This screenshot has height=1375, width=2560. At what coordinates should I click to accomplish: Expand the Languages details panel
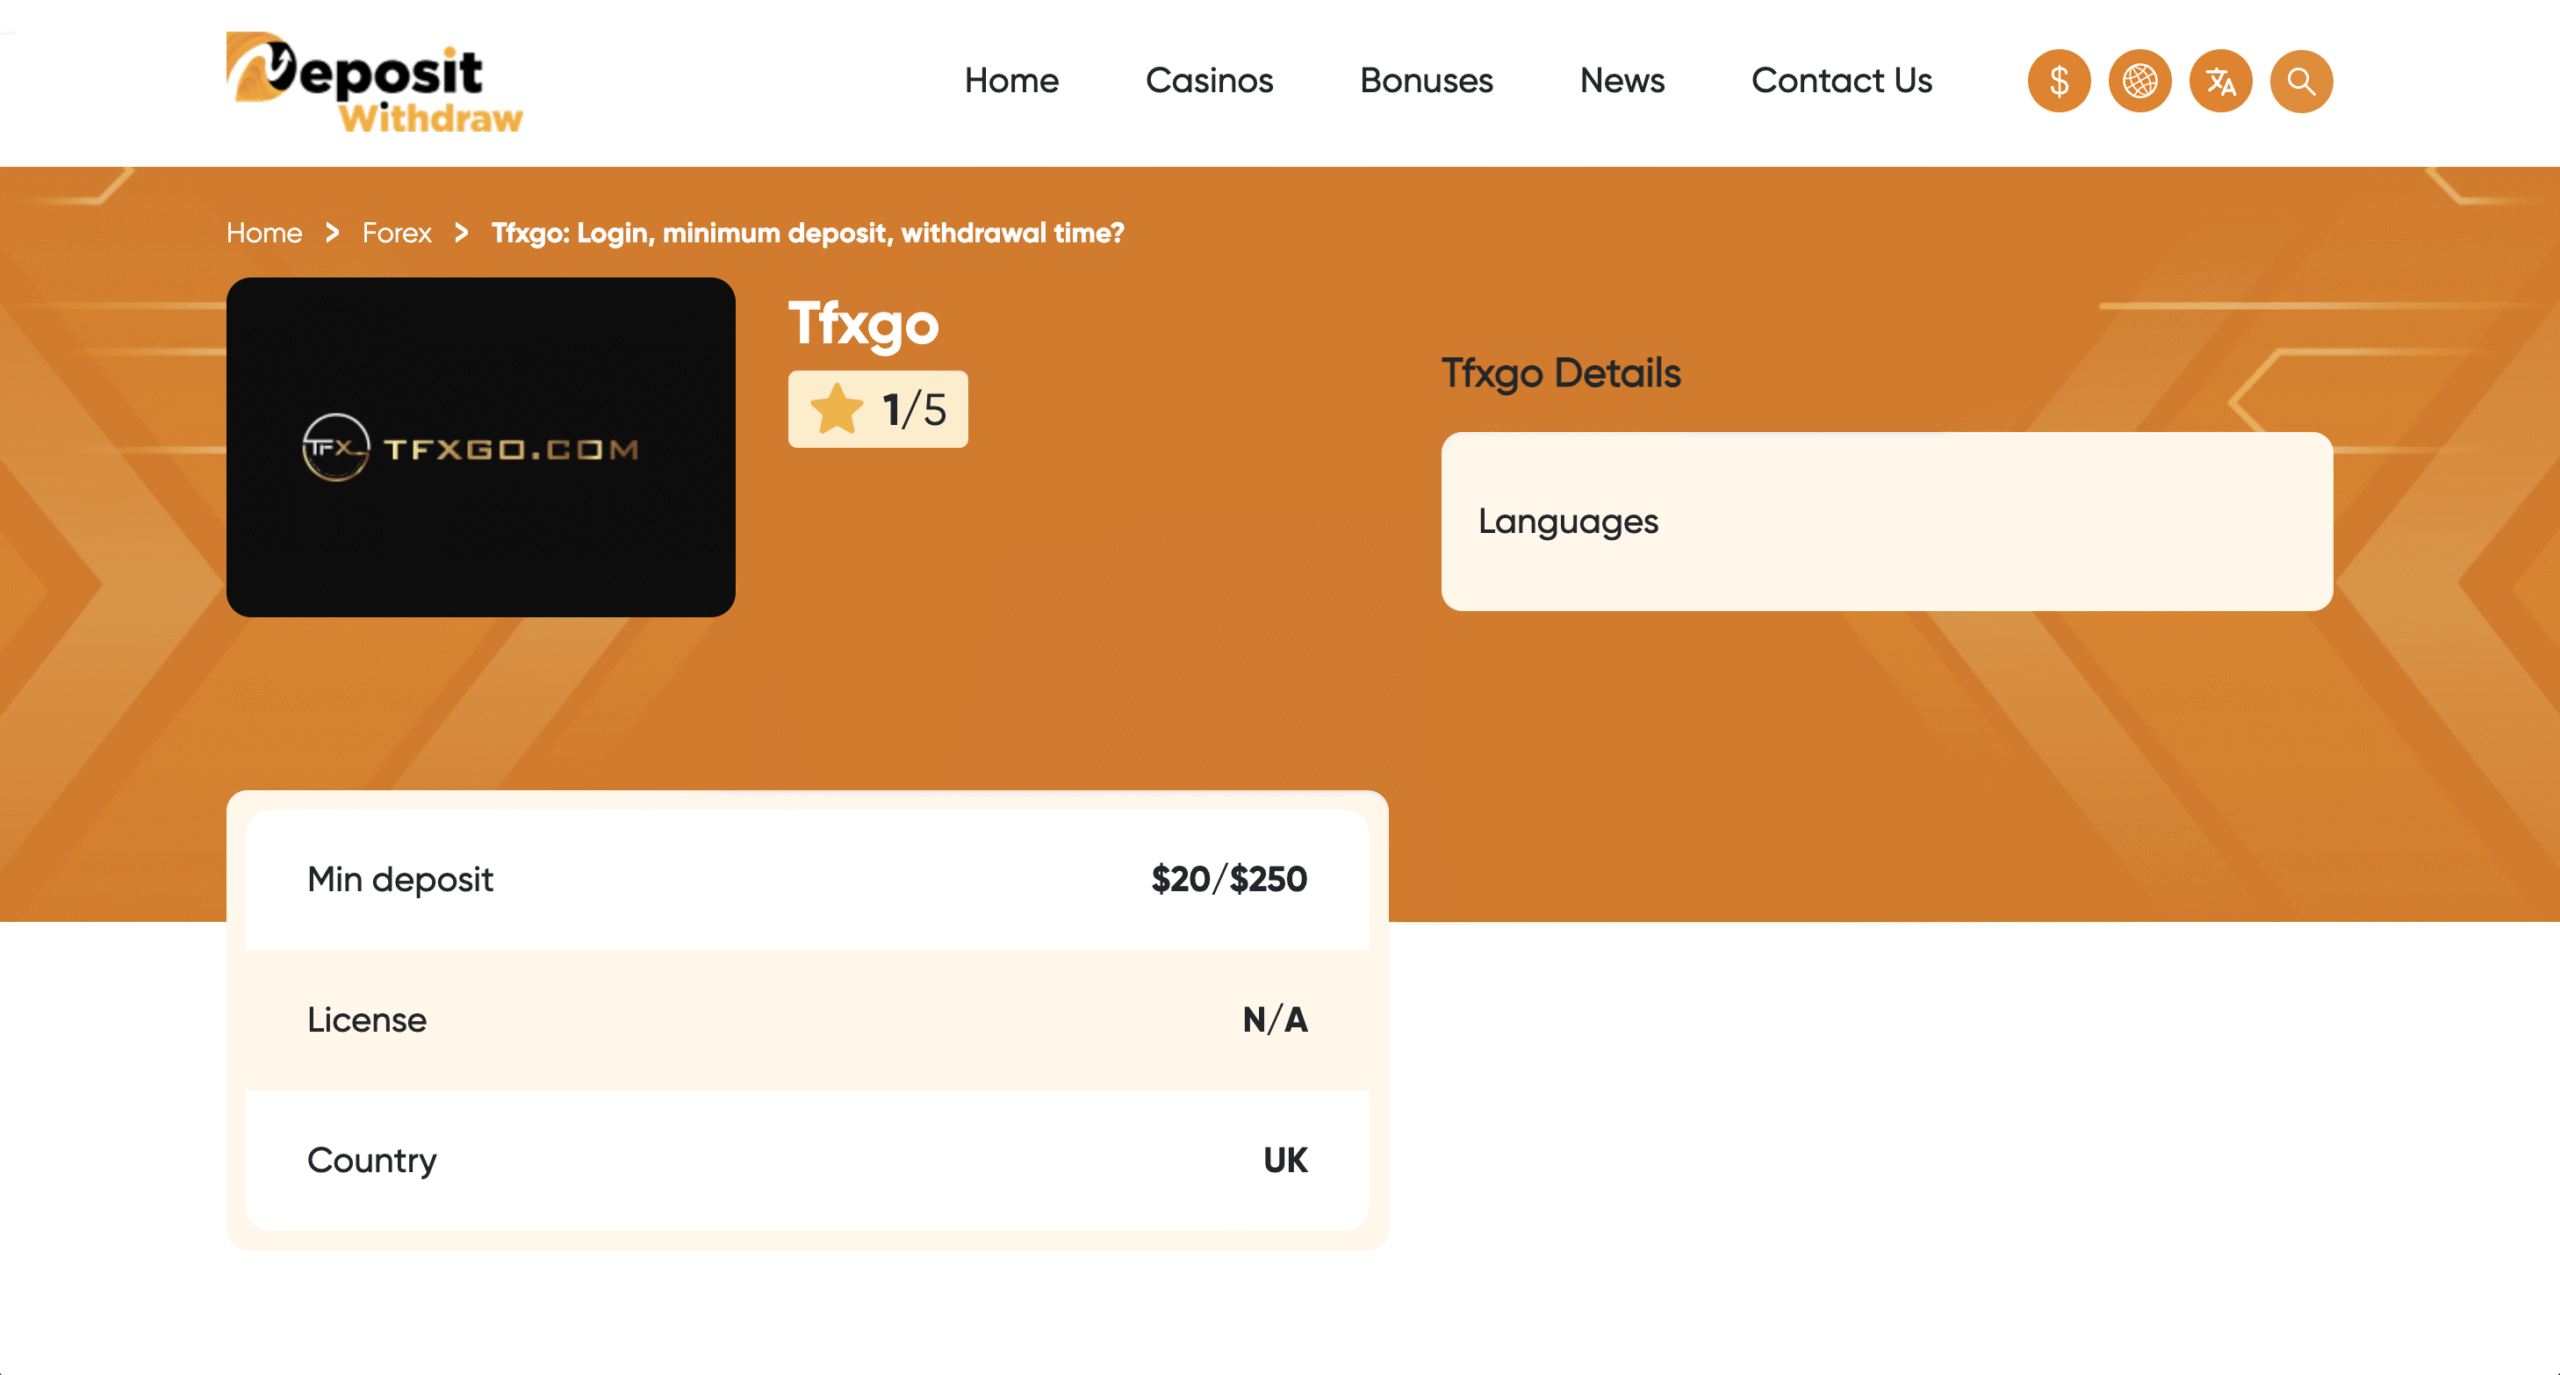click(1886, 521)
